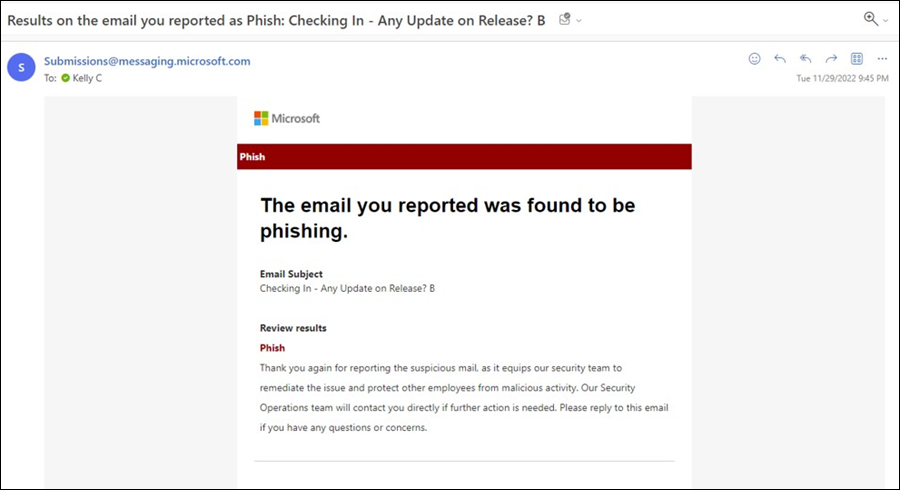This screenshot has height=490, width=900.
Task: Click the green presence indicator by Kelly C
Action: pos(66,78)
